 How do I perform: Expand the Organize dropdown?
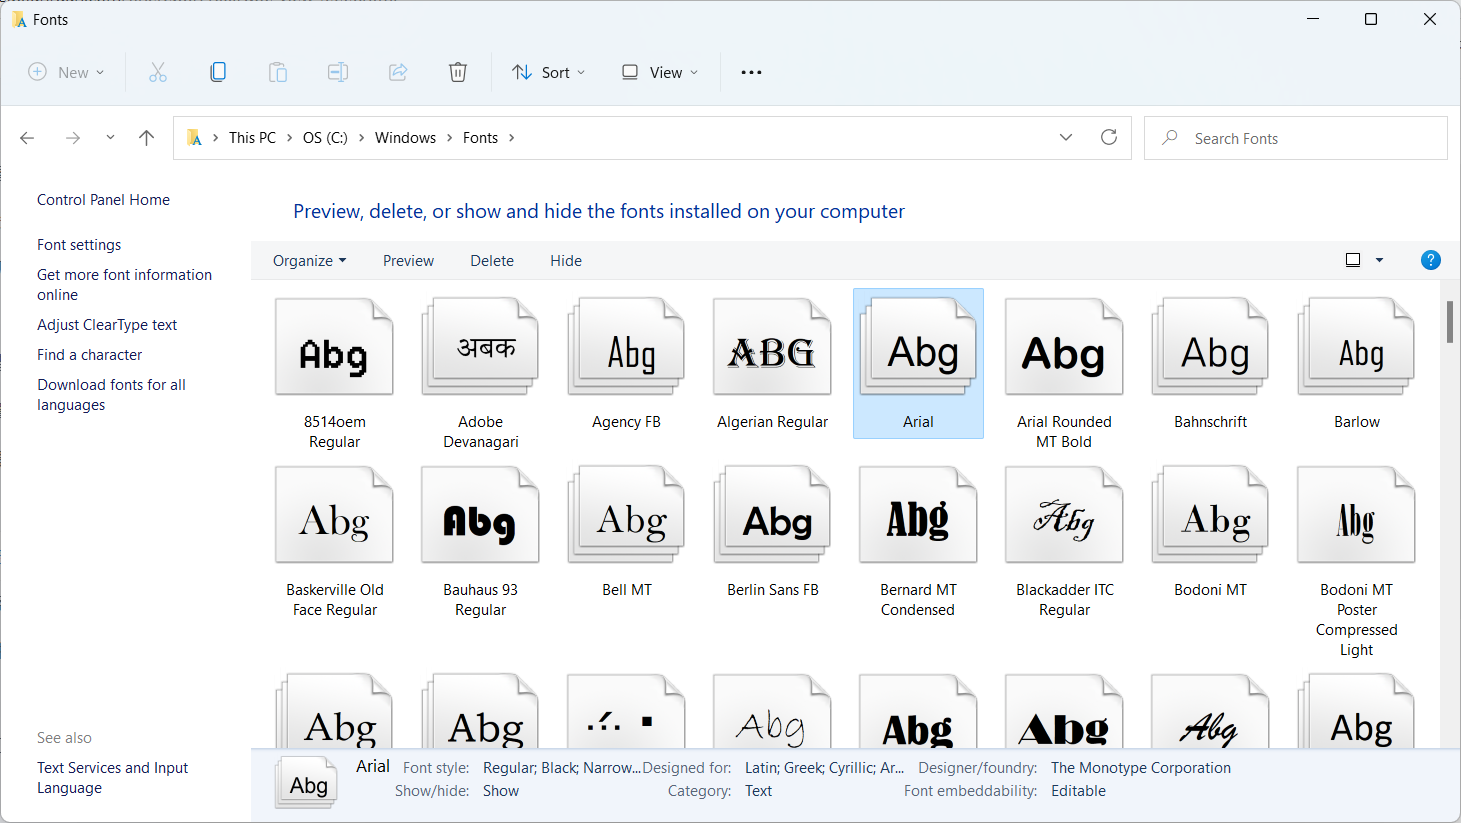(x=308, y=260)
